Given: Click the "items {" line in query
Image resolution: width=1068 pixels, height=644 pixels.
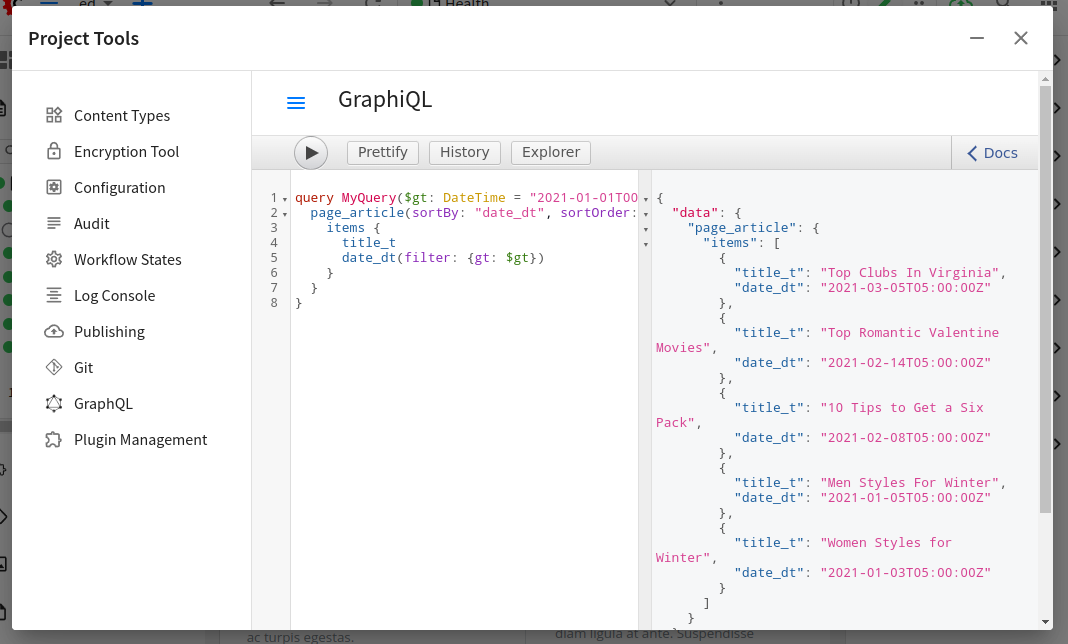Looking at the screenshot, I should point(353,228).
